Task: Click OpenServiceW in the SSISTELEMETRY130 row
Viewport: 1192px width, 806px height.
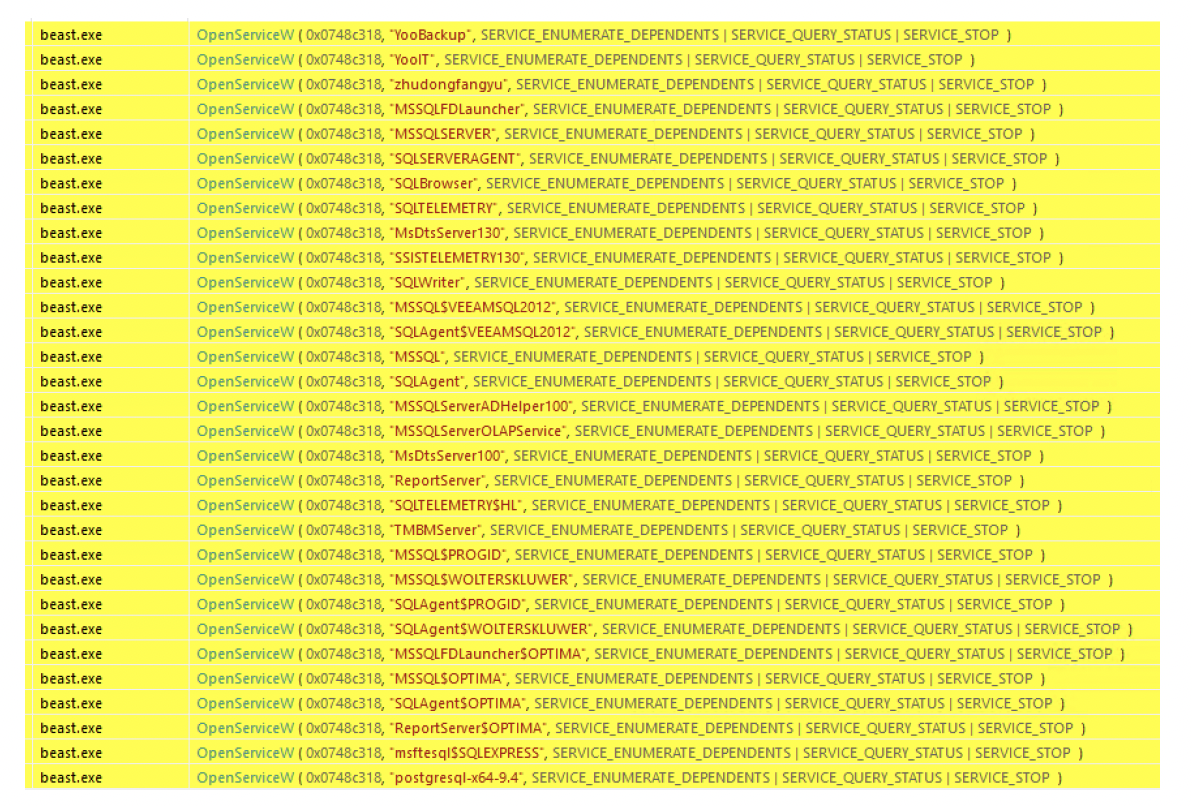Action: coord(245,258)
